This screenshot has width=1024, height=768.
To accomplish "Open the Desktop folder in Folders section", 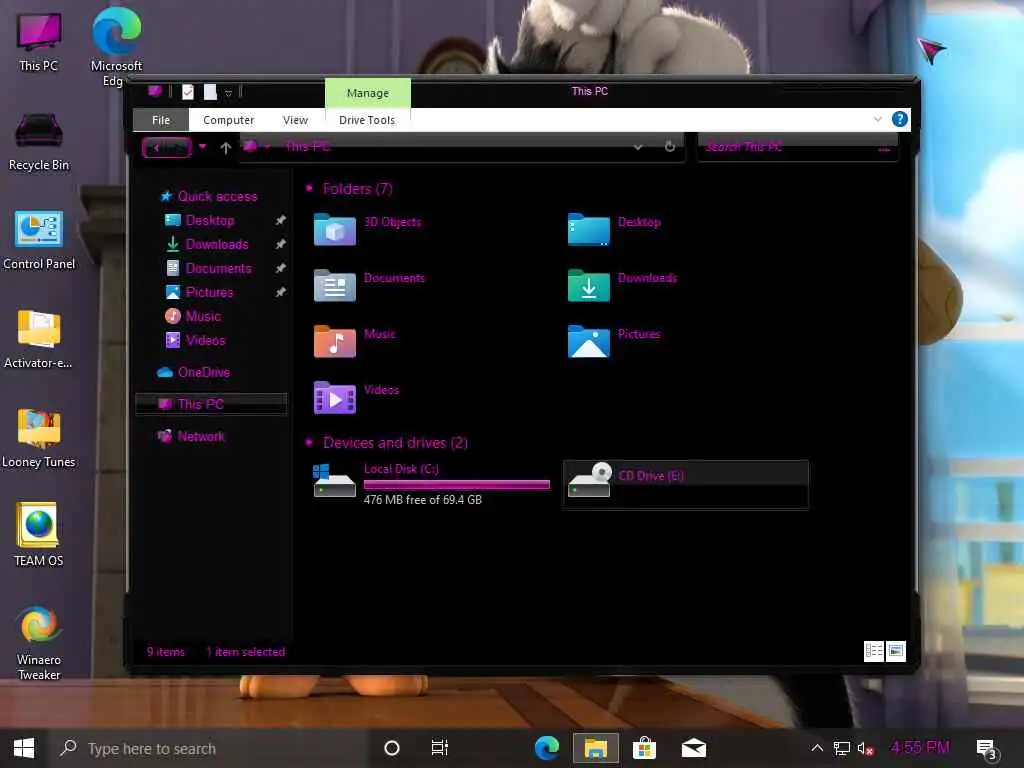I will pos(614,229).
